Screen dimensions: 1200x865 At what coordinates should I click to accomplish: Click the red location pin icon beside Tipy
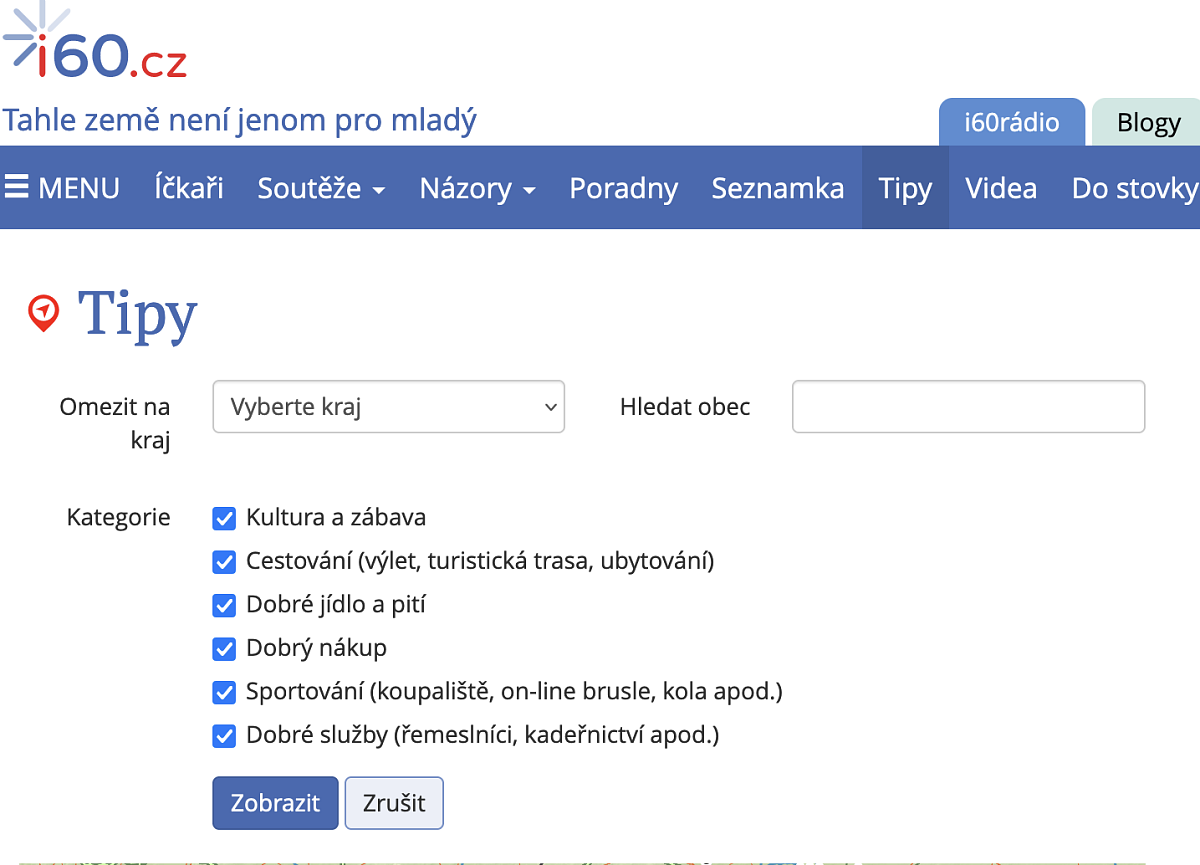pyautogui.click(x=43, y=313)
